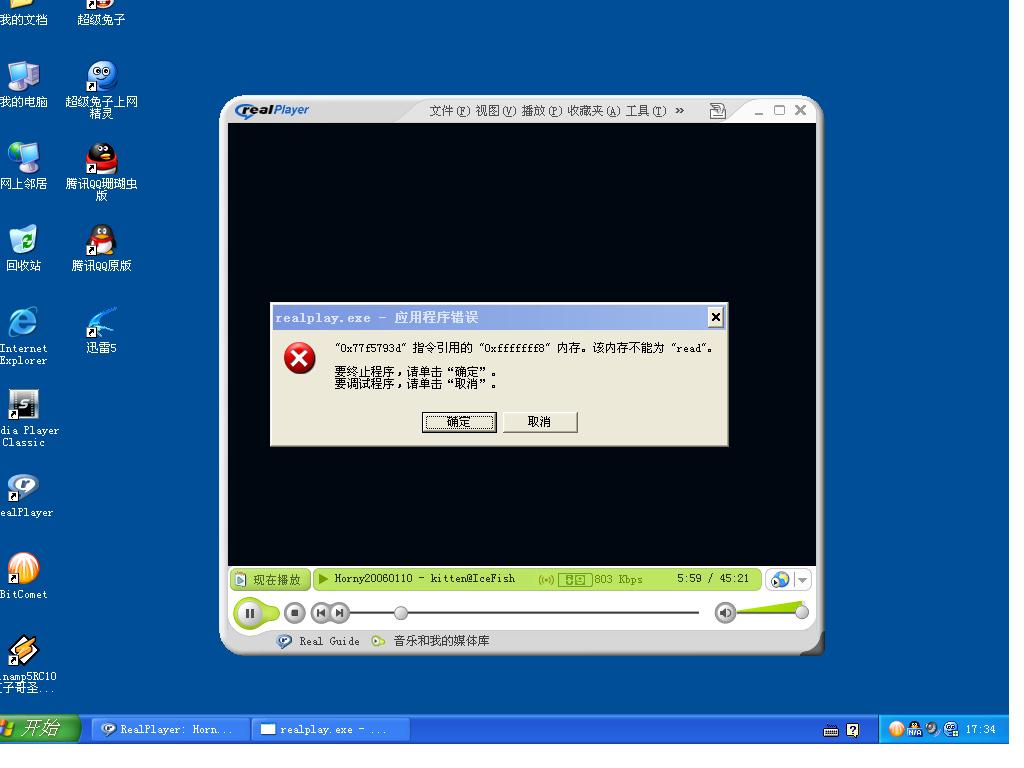
Task: Select 腾讯QQ原版 desktop icon
Action: (x=101, y=248)
